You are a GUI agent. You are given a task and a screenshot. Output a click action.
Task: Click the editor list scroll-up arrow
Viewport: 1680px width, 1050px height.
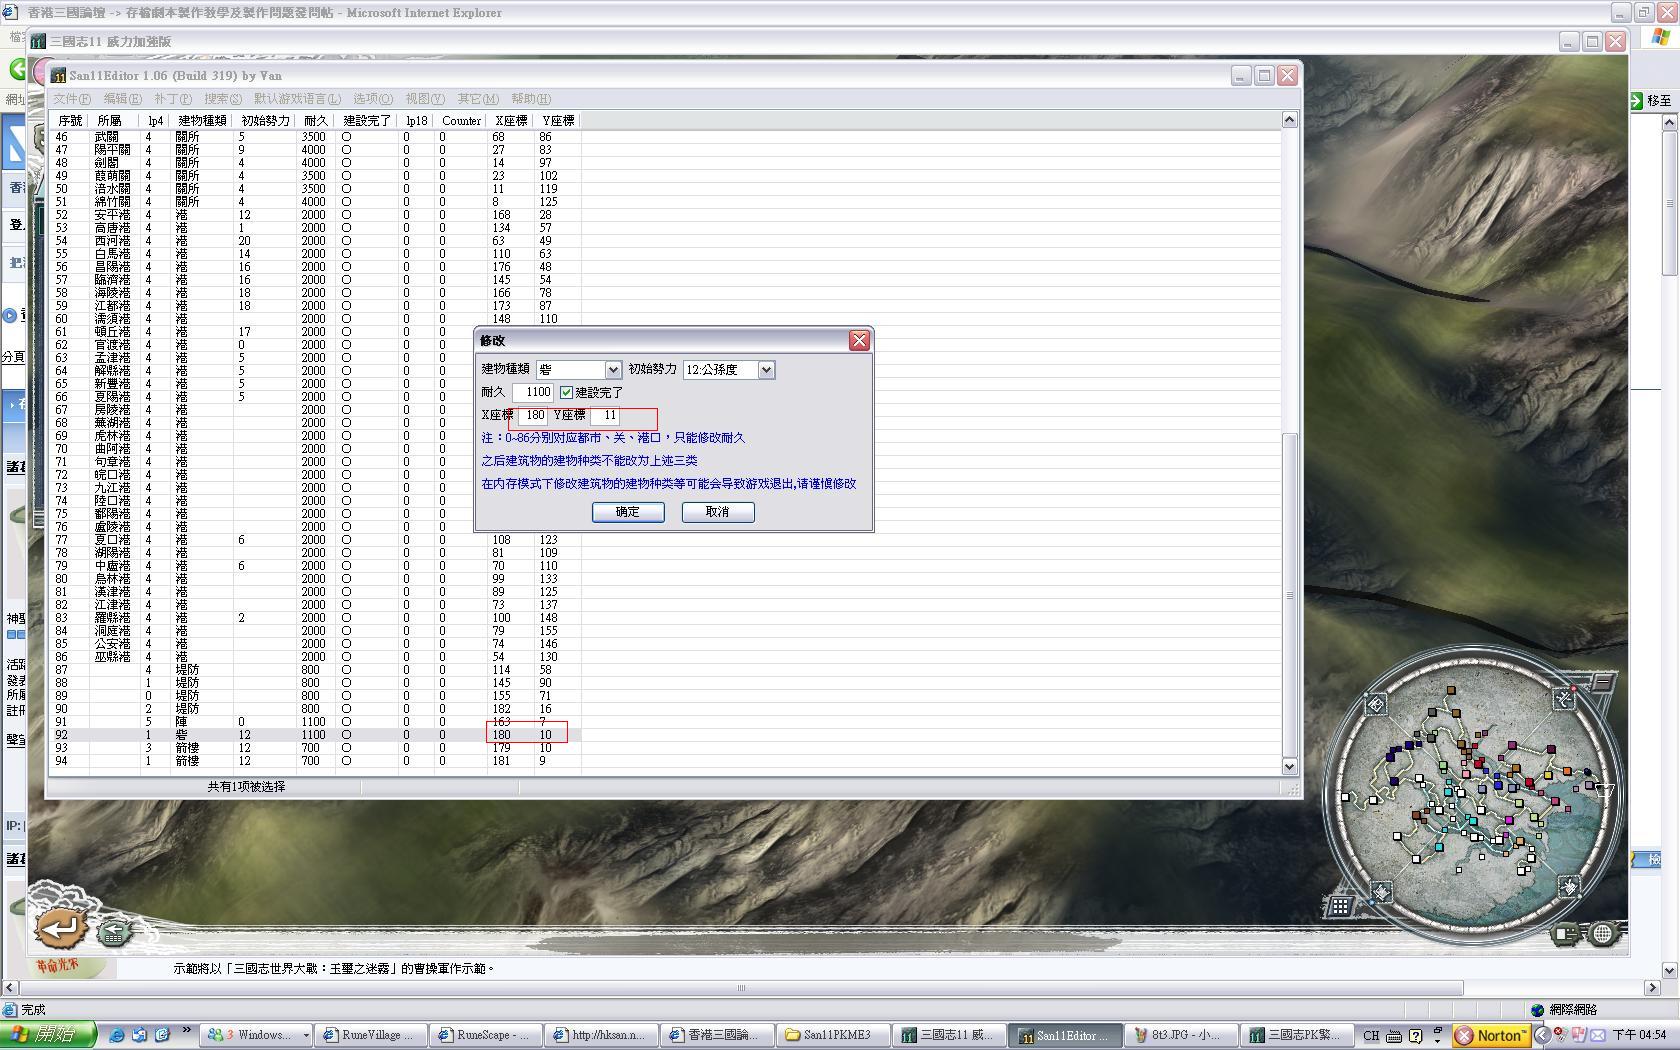click(1289, 121)
